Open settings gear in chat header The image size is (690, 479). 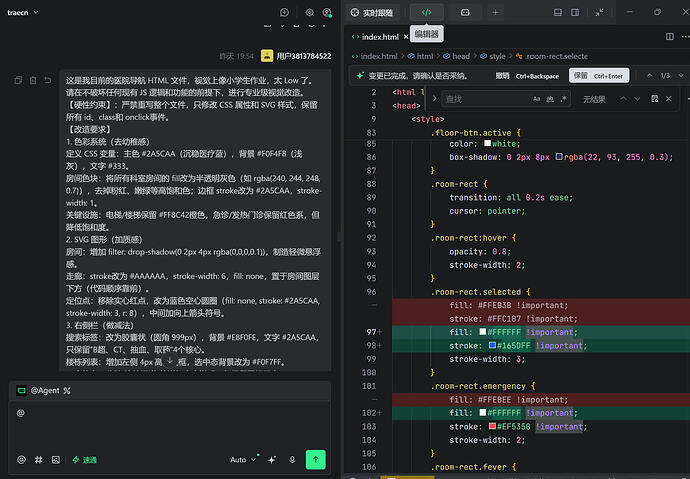click(309, 12)
